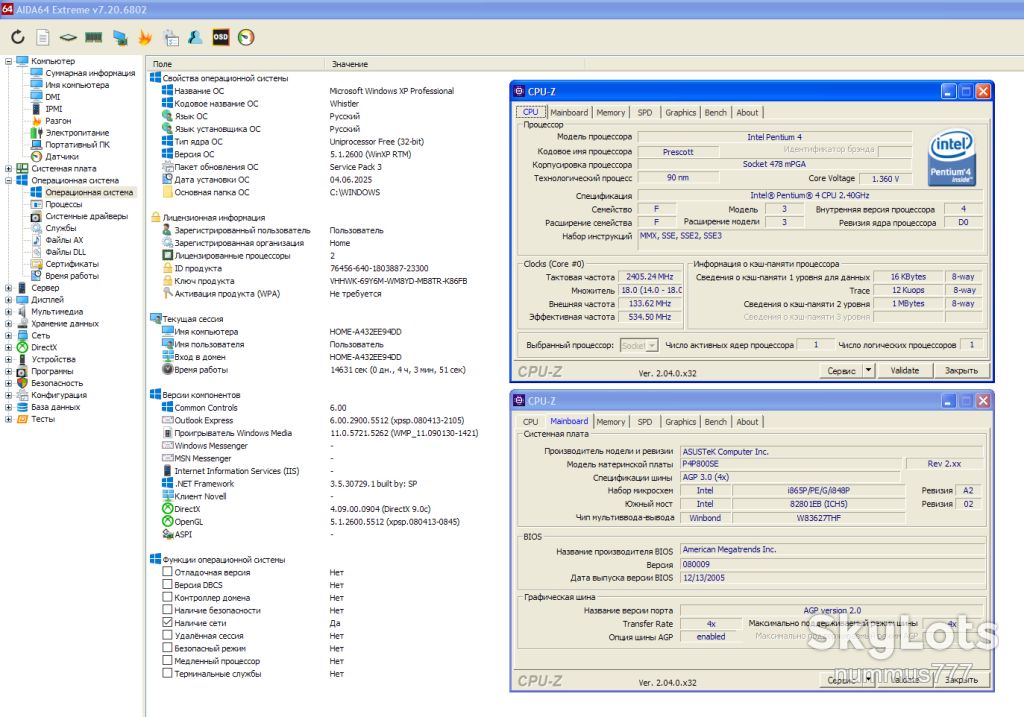This screenshot has height=717, width=1024.
Task: Toggle the Терминальные службы checkbox
Action: (167, 673)
